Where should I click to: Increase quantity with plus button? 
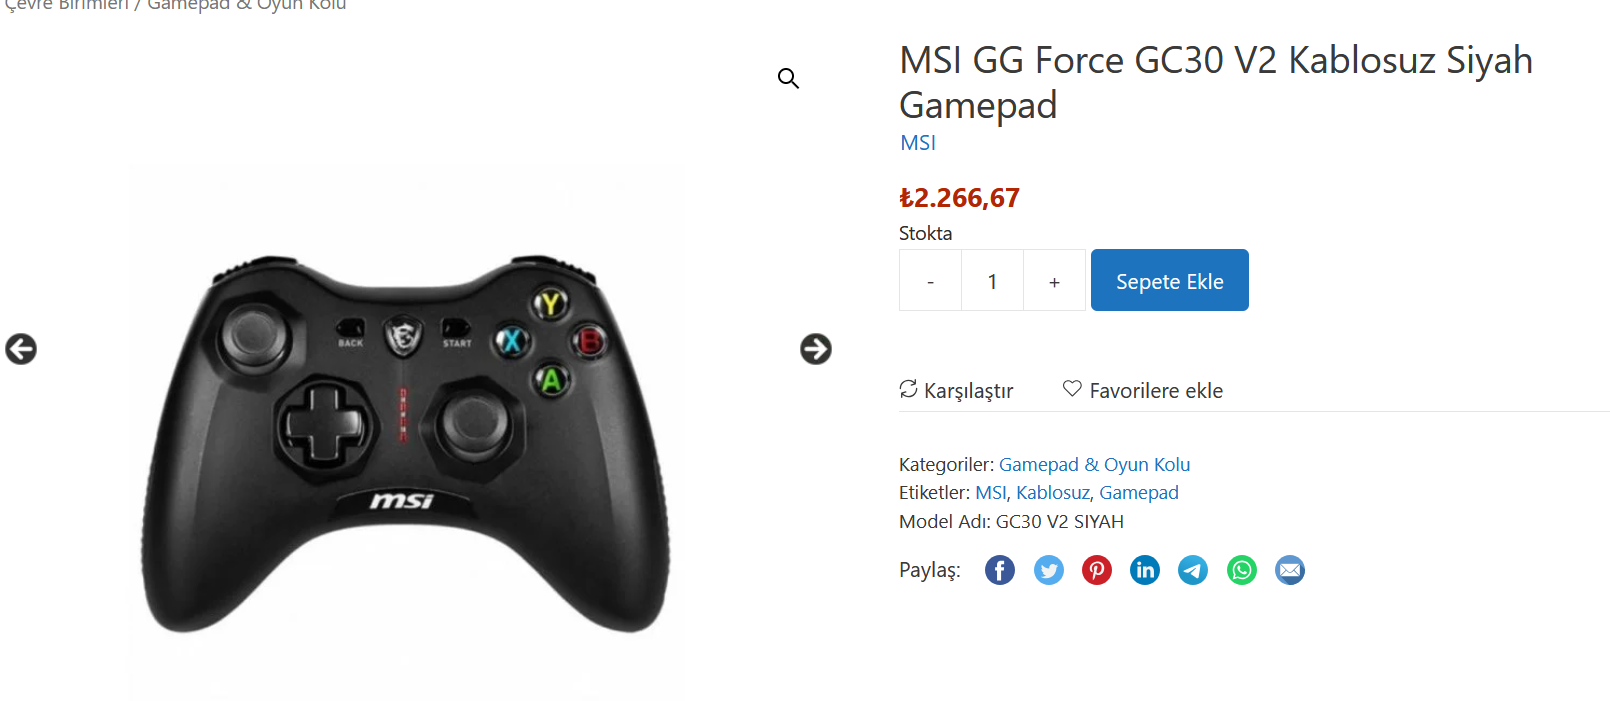[1054, 281]
